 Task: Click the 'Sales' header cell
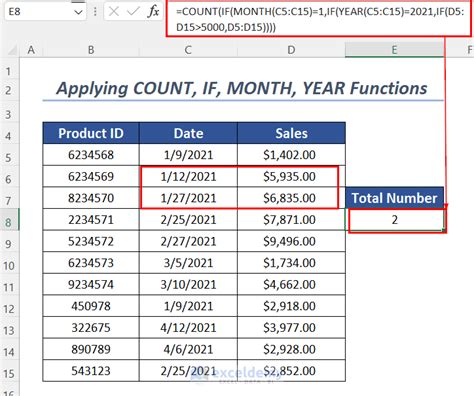(291, 133)
